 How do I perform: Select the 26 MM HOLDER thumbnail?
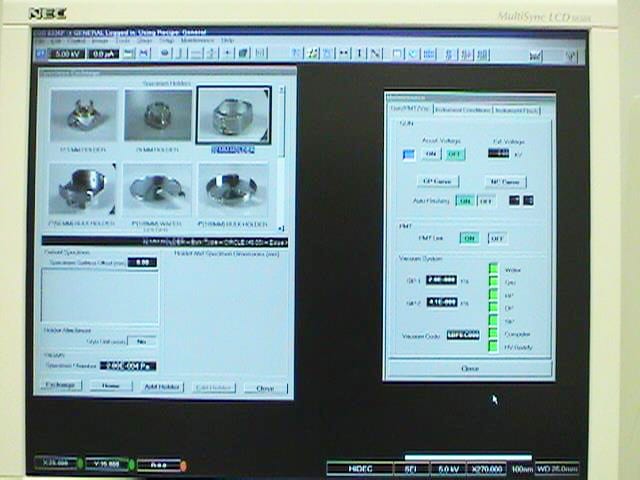[x=158, y=116]
